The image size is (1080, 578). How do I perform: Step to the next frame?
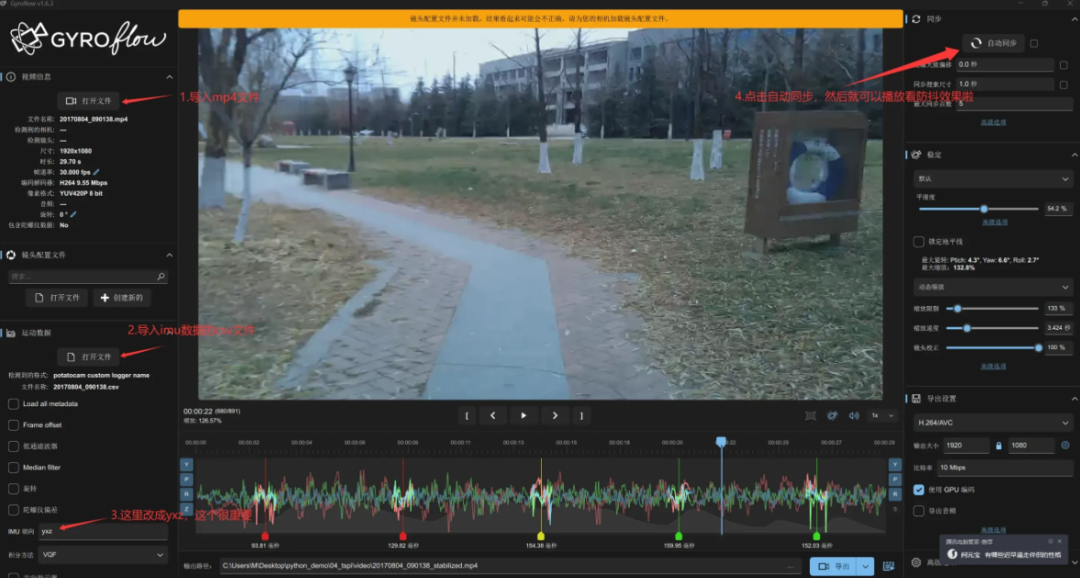pos(555,415)
